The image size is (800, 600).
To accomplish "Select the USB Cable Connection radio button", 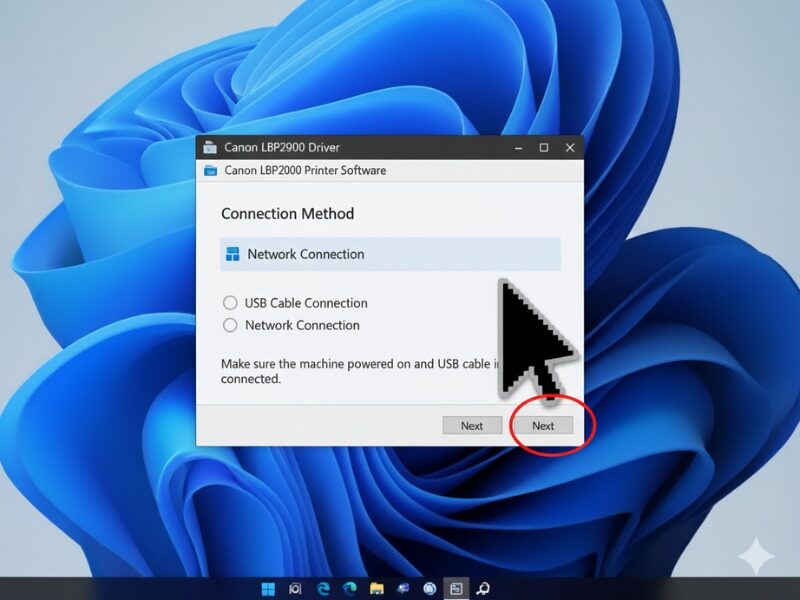I will tap(230, 303).
